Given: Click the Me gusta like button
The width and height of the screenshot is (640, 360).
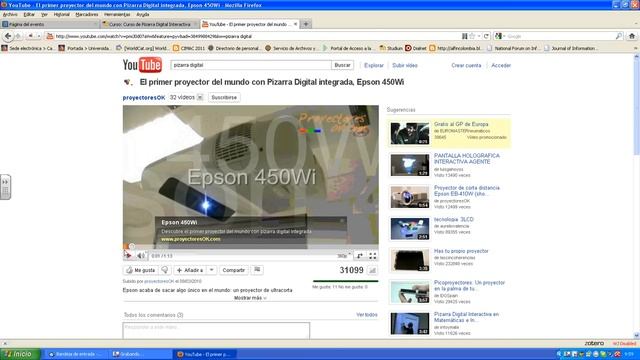Looking at the screenshot, I should click(x=140, y=270).
